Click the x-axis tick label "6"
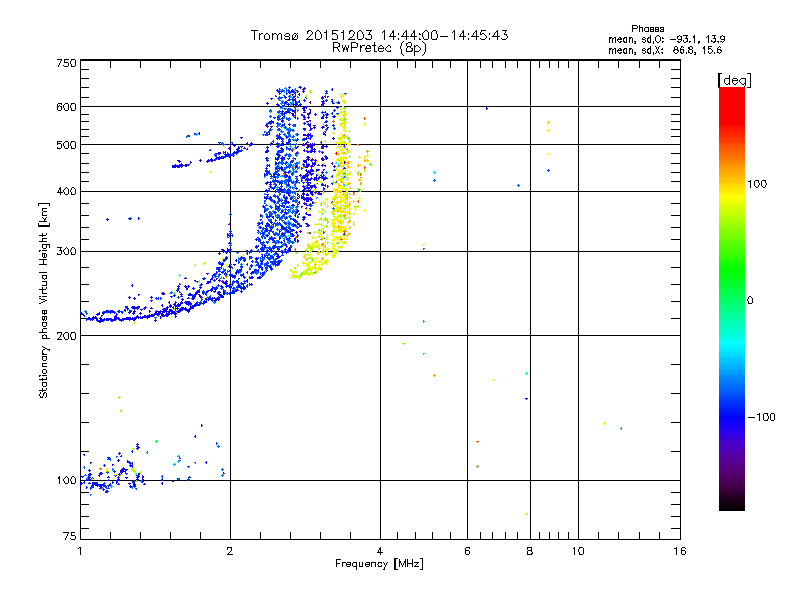Viewport: 800px width, 600px height. click(x=467, y=551)
